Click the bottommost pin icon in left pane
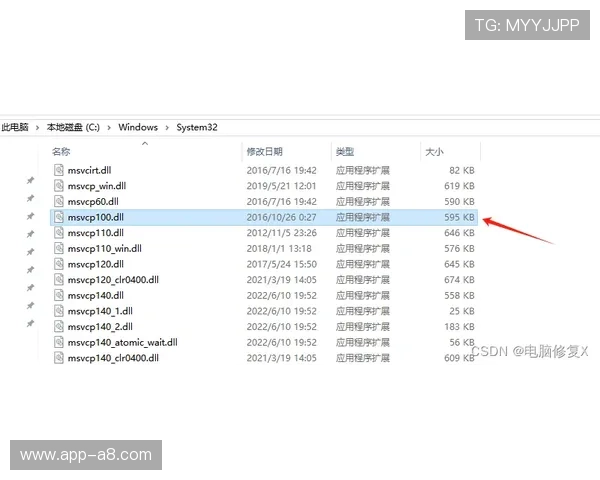The image size is (600, 480). [30, 324]
